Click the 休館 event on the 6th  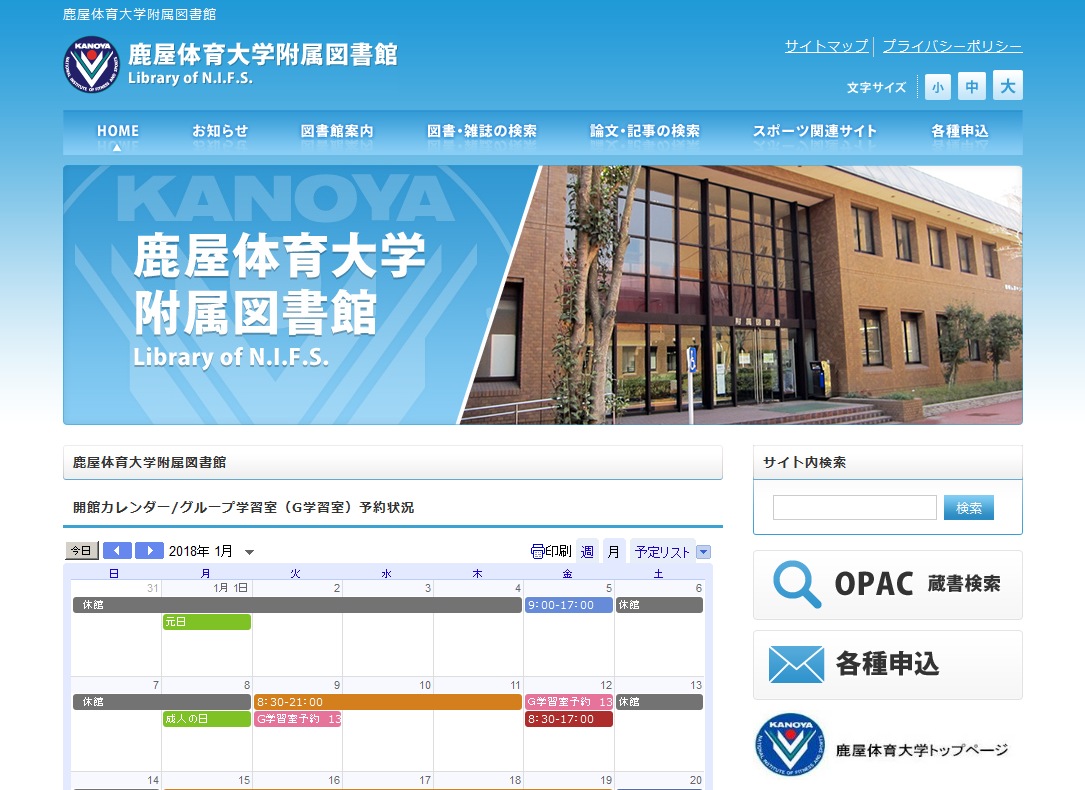tap(659, 605)
